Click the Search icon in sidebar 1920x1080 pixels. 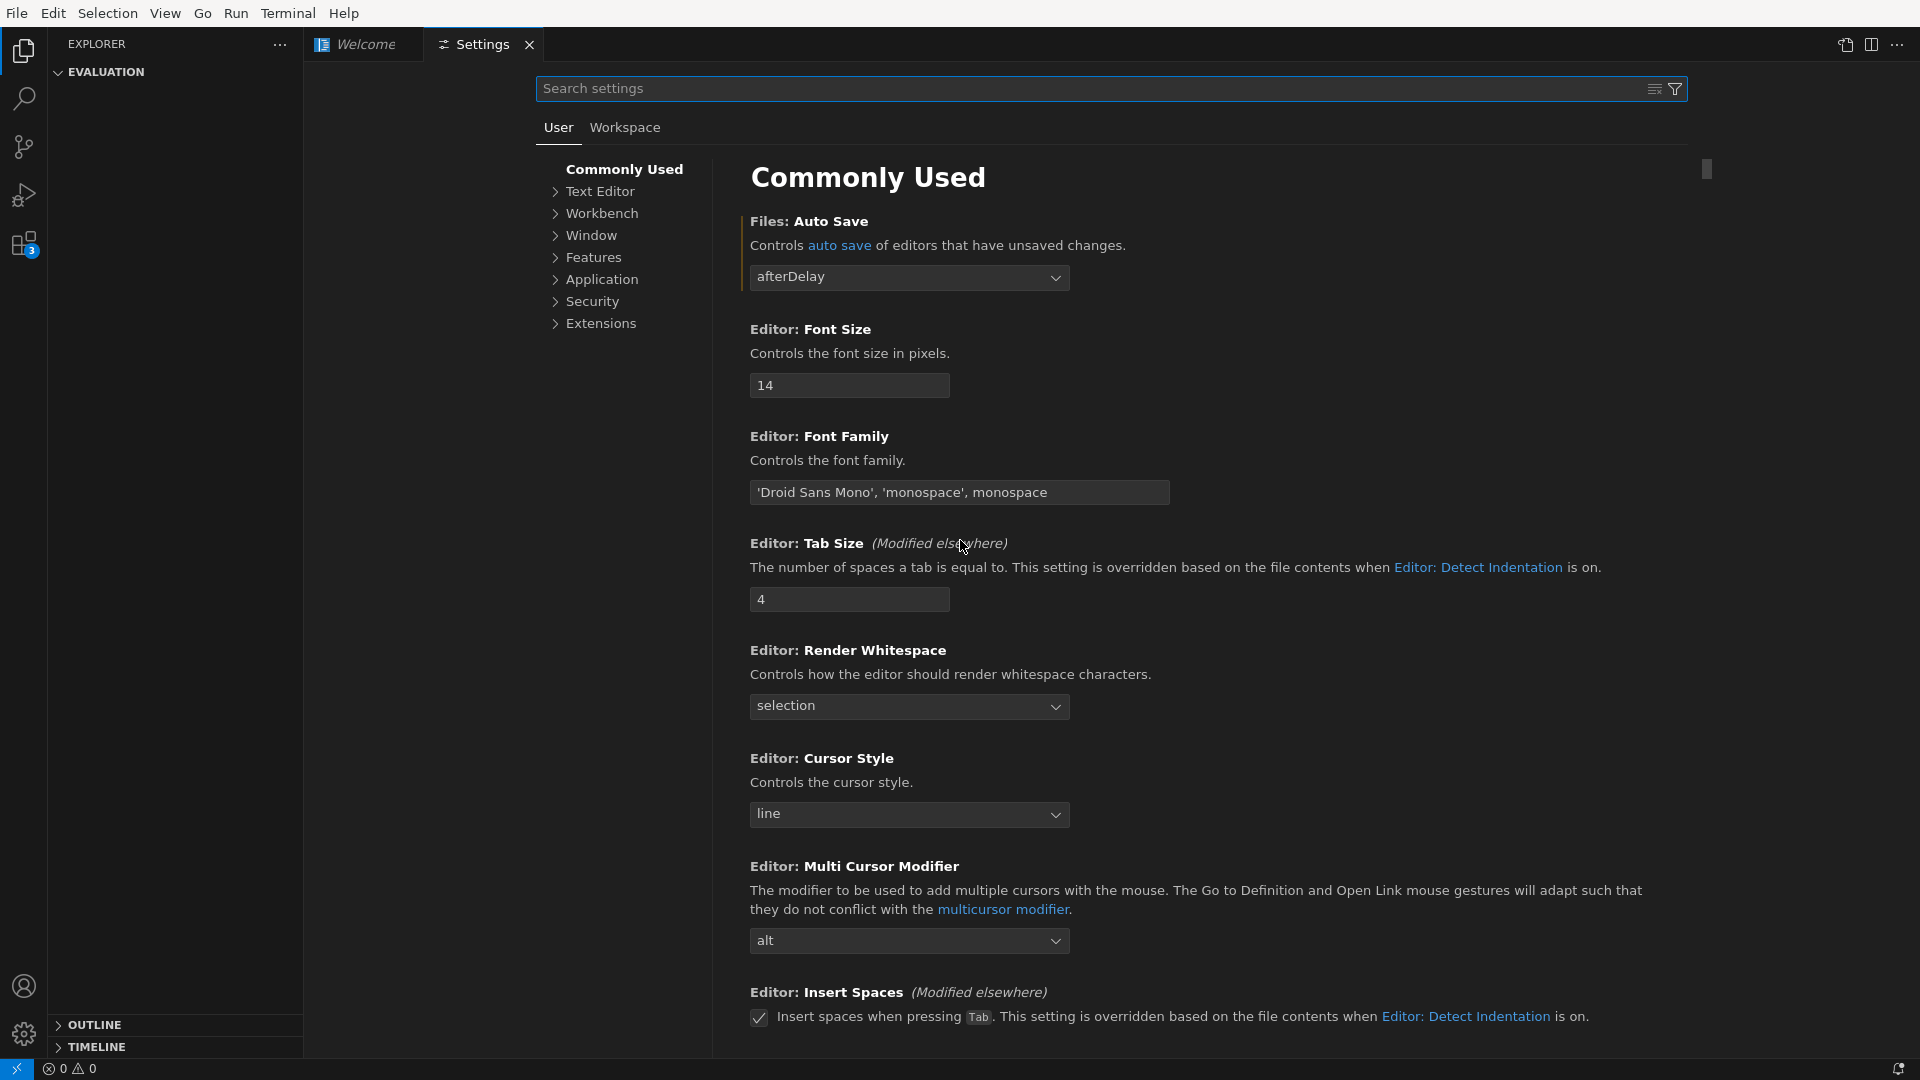coord(24,98)
